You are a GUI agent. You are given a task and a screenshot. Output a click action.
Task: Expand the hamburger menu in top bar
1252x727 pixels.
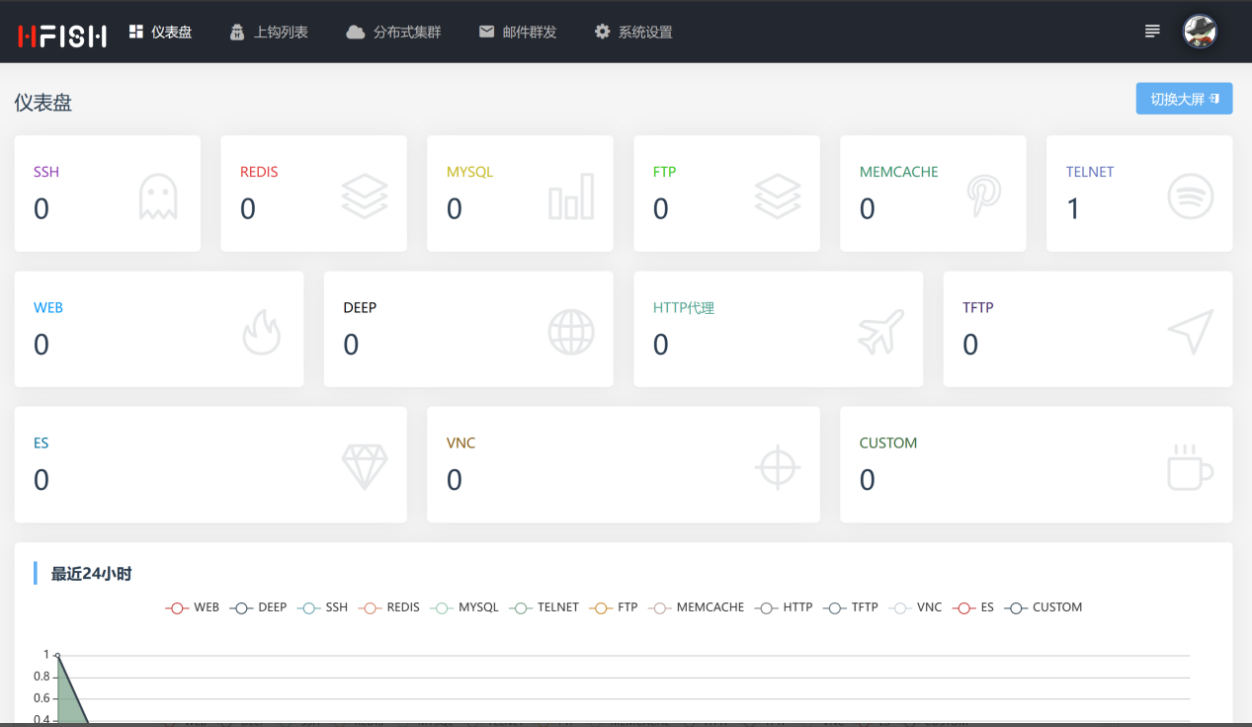coord(1152,32)
